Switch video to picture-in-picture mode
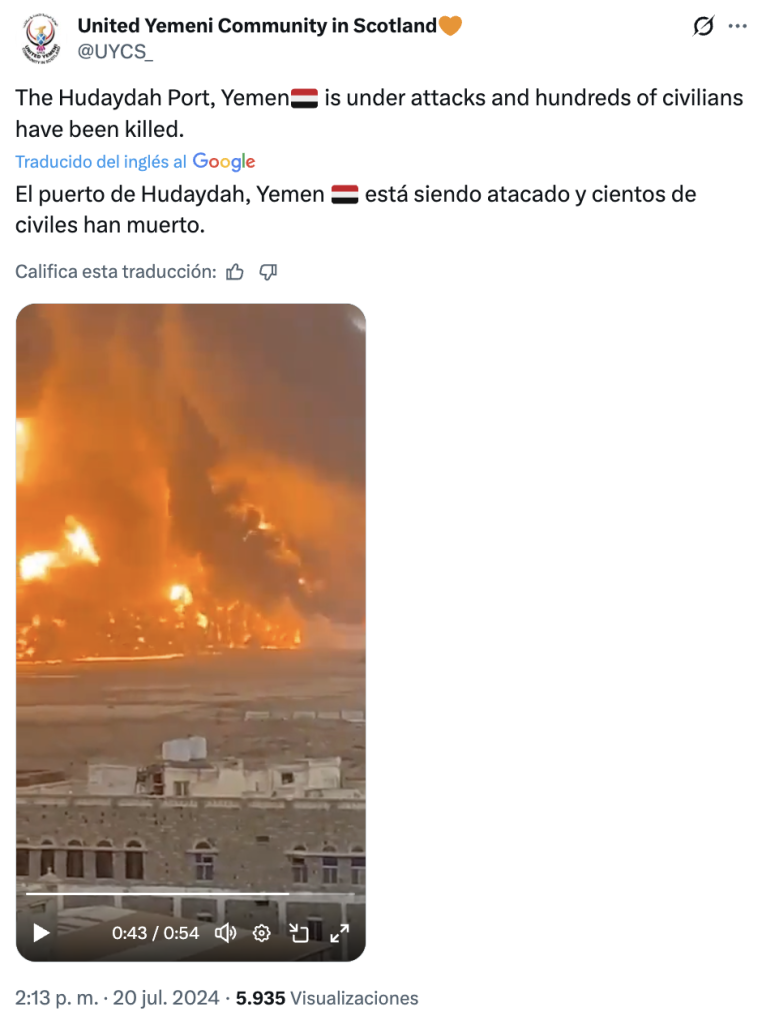This screenshot has height=1024, width=762. (x=299, y=933)
